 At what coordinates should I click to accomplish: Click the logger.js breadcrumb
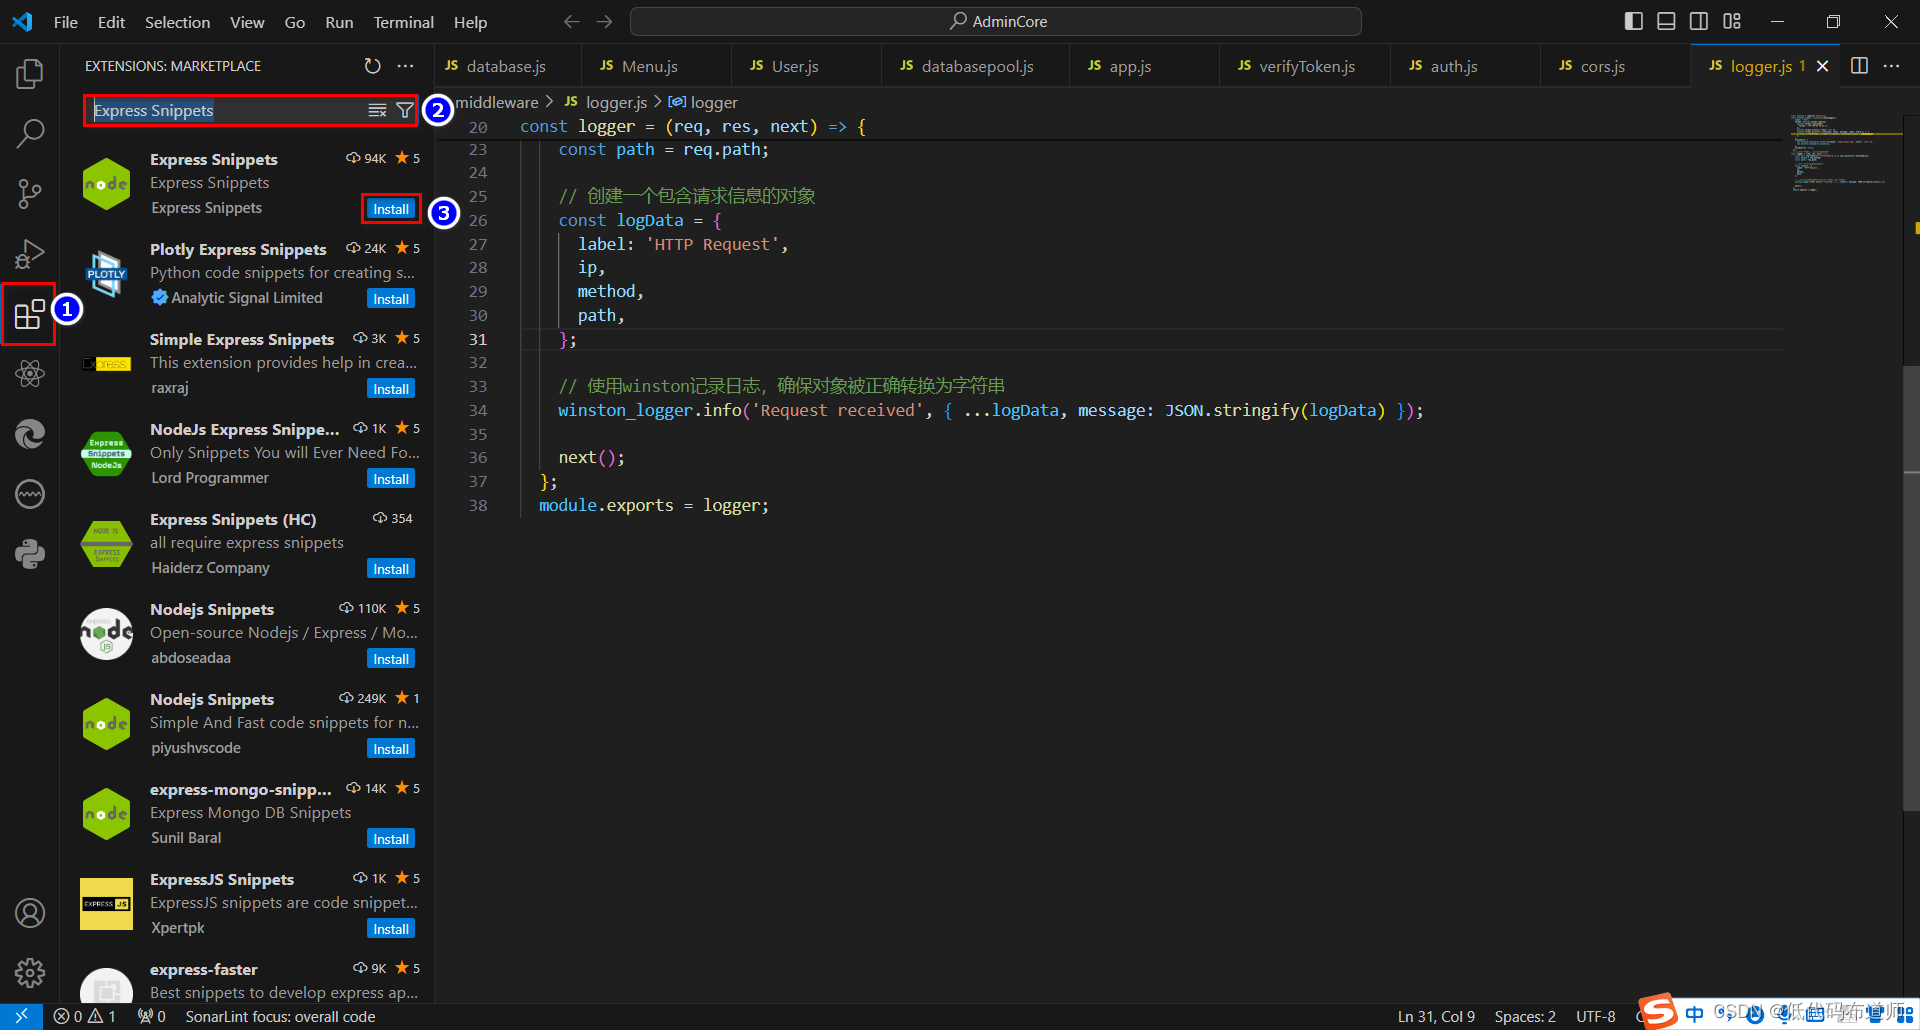pos(606,102)
